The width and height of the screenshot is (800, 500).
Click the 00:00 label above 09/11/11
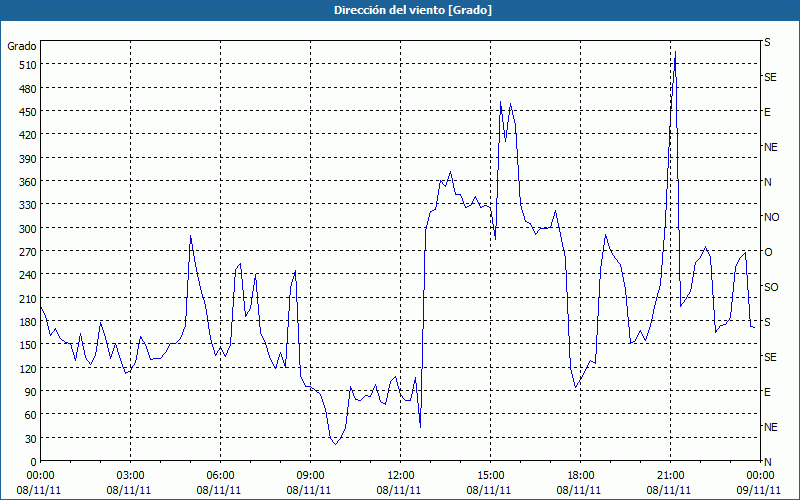pos(760,476)
